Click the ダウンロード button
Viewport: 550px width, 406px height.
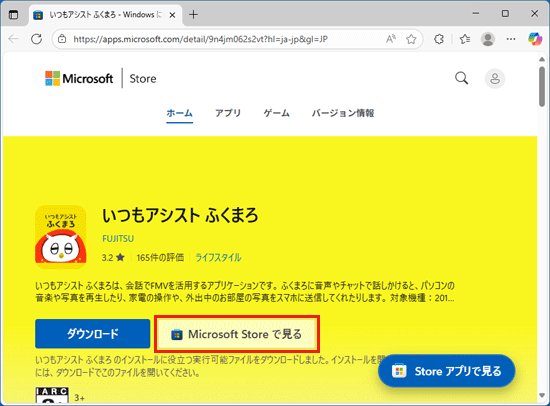click(93, 334)
